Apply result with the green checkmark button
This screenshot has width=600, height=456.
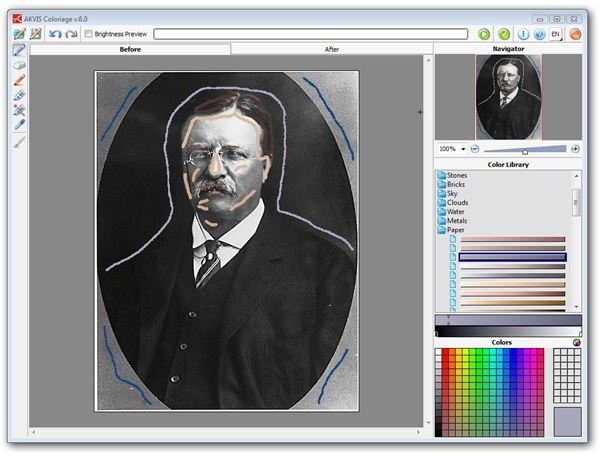pos(504,34)
